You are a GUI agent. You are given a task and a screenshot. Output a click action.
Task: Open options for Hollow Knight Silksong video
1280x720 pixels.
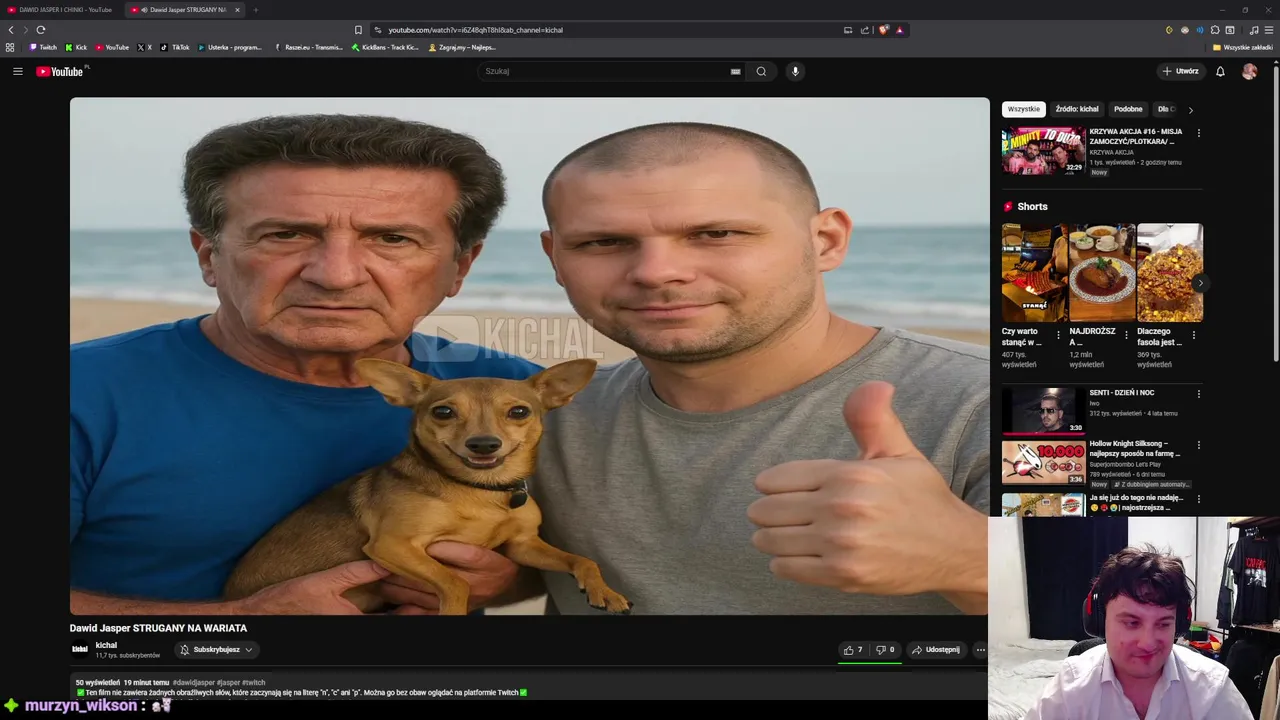click(x=1198, y=445)
